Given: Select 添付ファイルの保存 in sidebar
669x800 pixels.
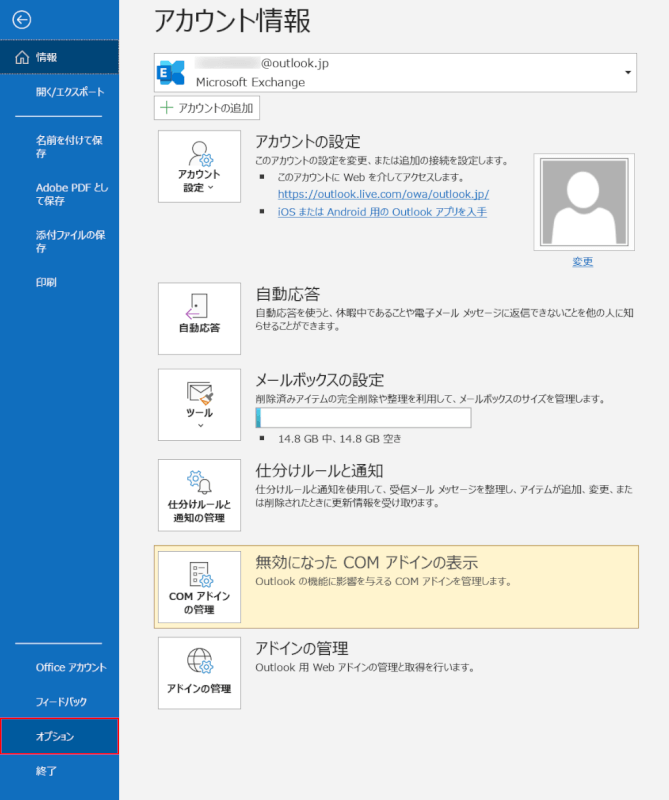Looking at the screenshot, I should [69, 241].
